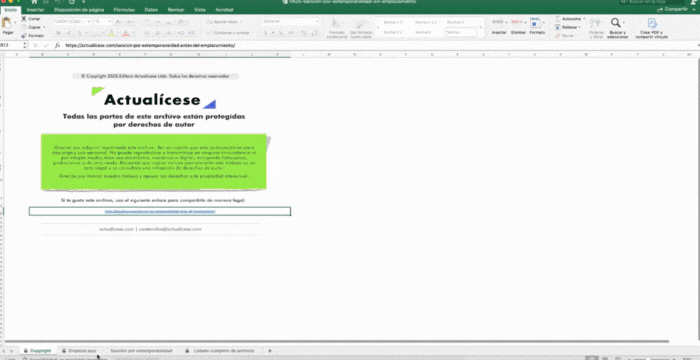Click Crear PDF y compartir vínculo

coord(651,28)
